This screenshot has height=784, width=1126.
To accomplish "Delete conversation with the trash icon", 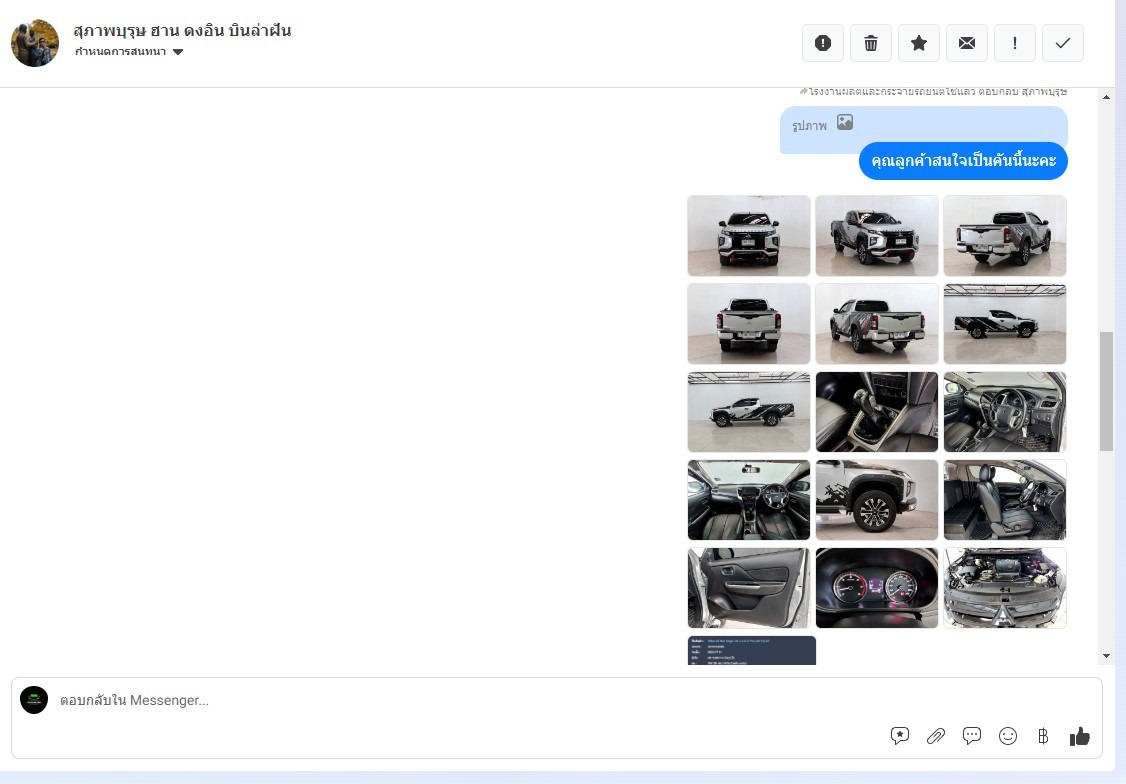I will point(871,43).
